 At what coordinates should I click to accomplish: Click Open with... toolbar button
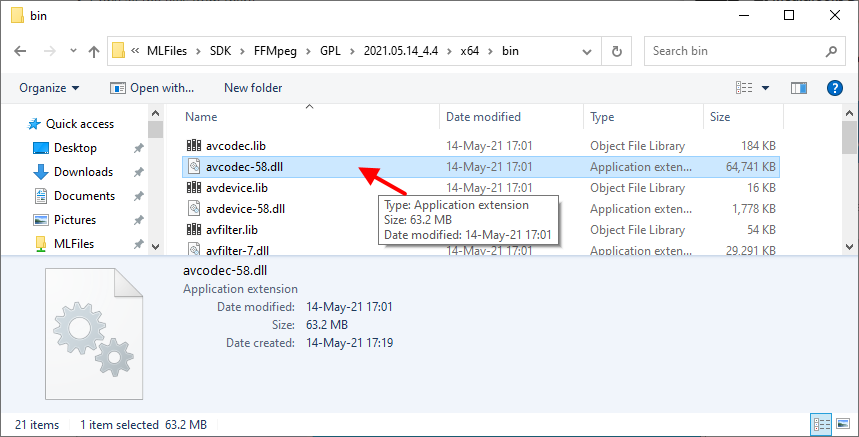coord(152,88)
